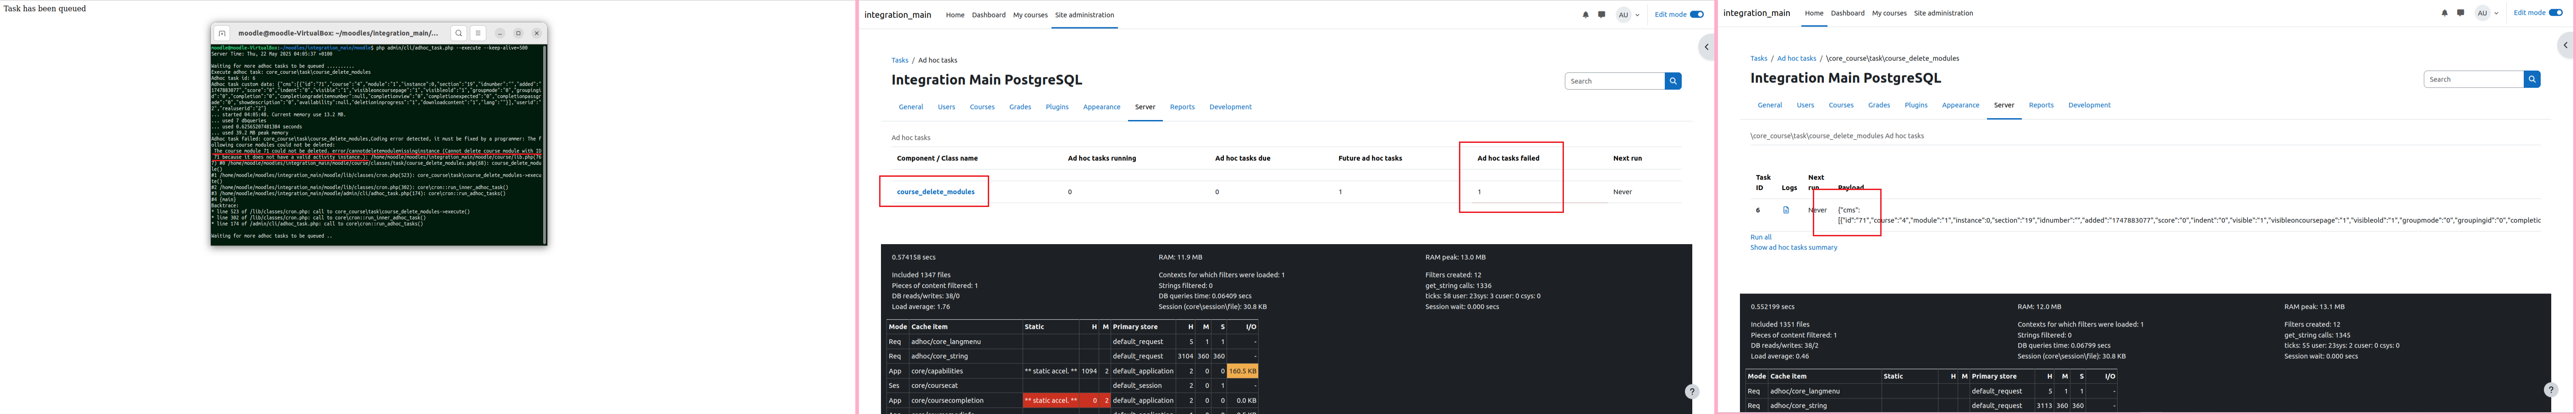
Task: Open the Logs file icon for task 6
Action: pyautogui.click(x=1785, y=210)
